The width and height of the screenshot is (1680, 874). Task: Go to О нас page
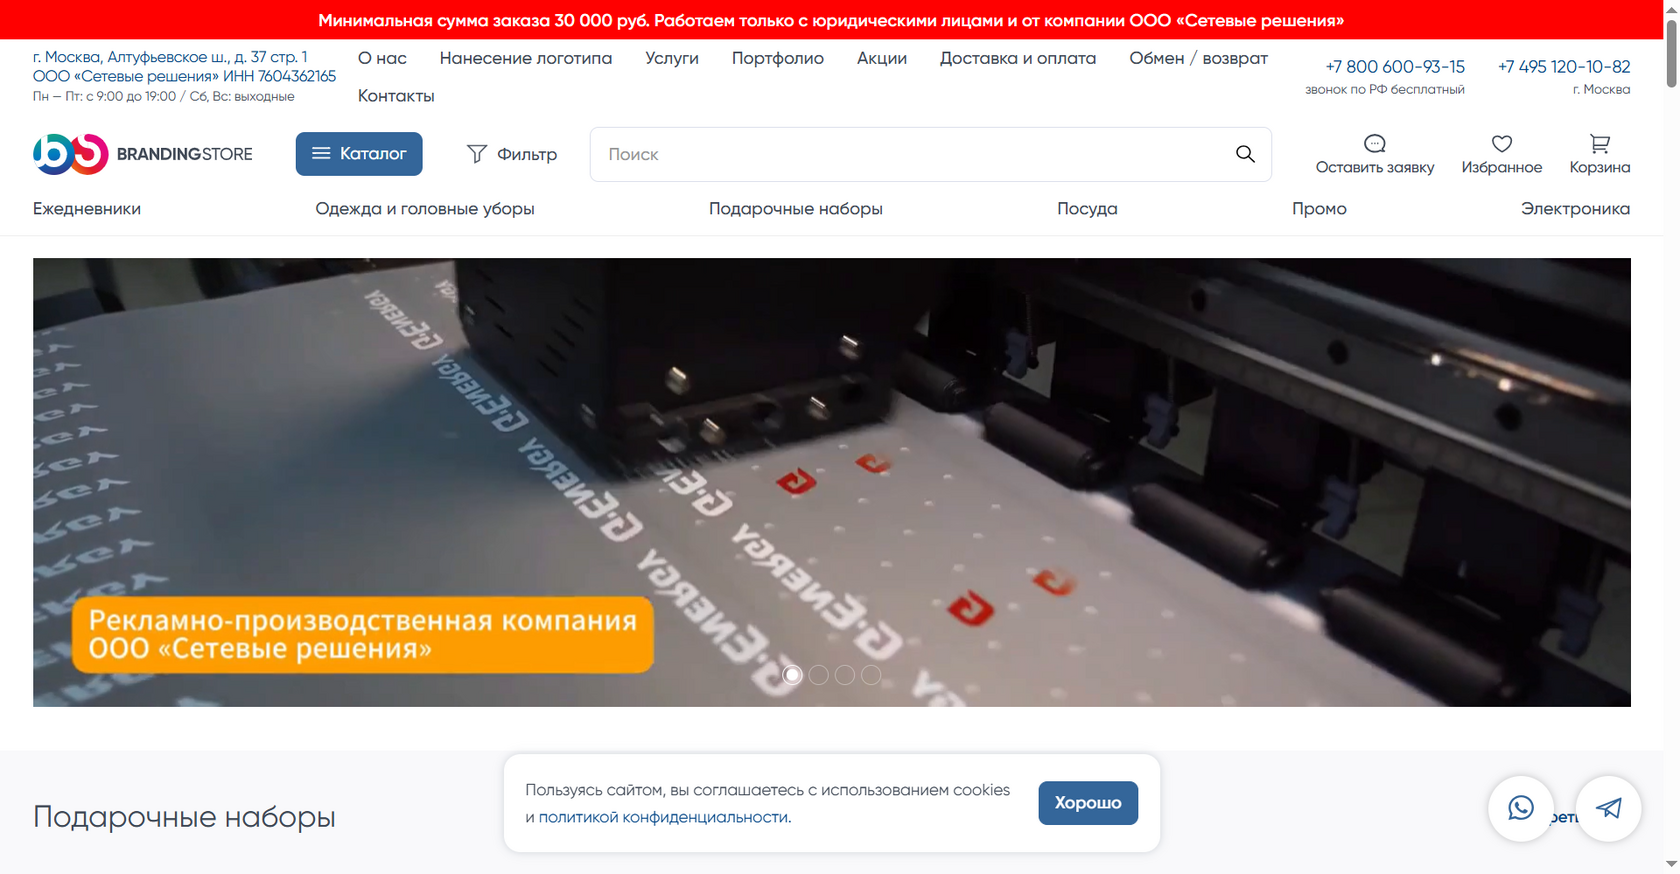[x=382, y=58]
